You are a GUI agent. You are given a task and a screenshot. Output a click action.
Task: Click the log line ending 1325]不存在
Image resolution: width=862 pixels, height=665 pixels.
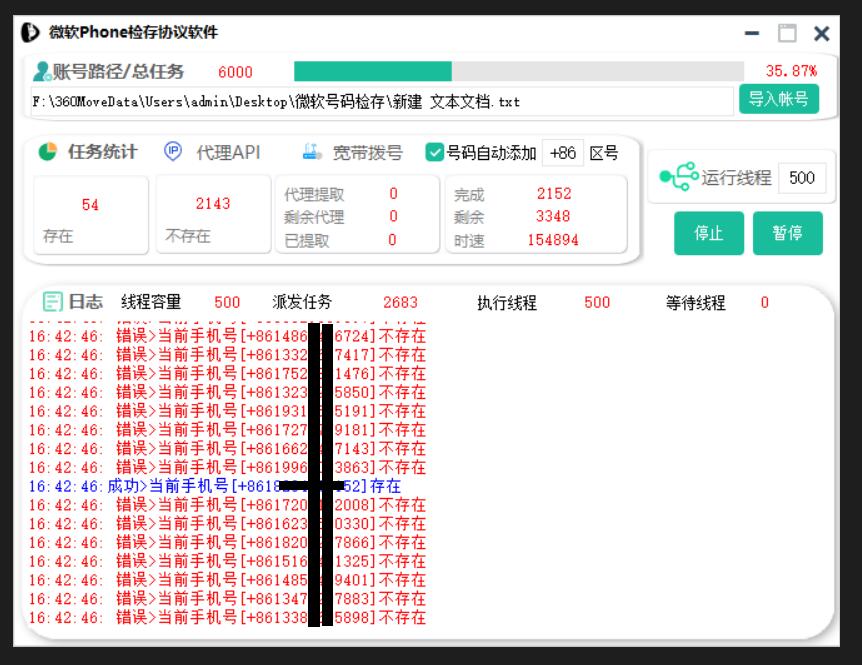pyautogui.click(x=228, y=561)
